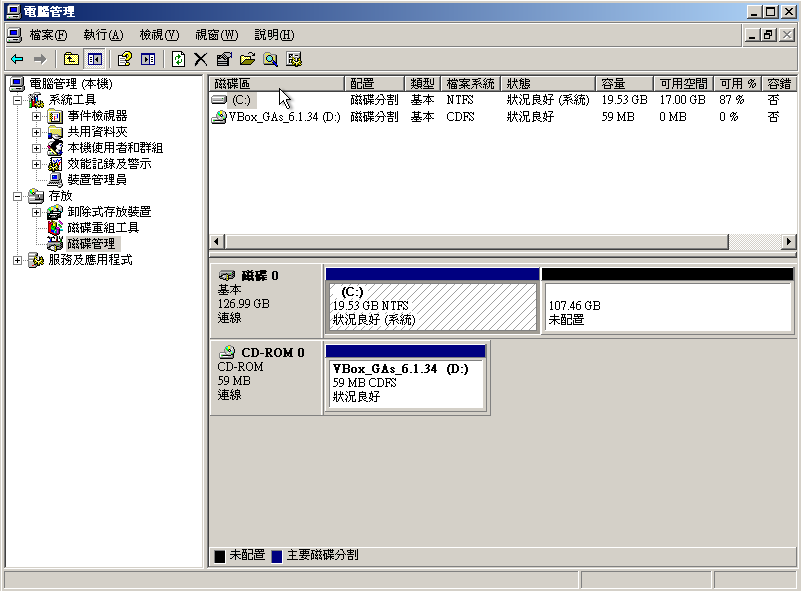
Task: Collapse the 存放 tree node
Action: pos(17,196)
